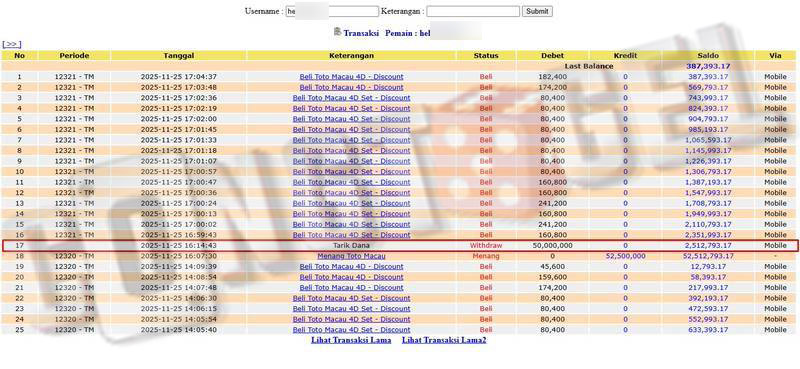Click the 52,512,793.17 saldo value
Viewport: 800px width, 369px height.
pyautogui.click(x=708, y=256)
